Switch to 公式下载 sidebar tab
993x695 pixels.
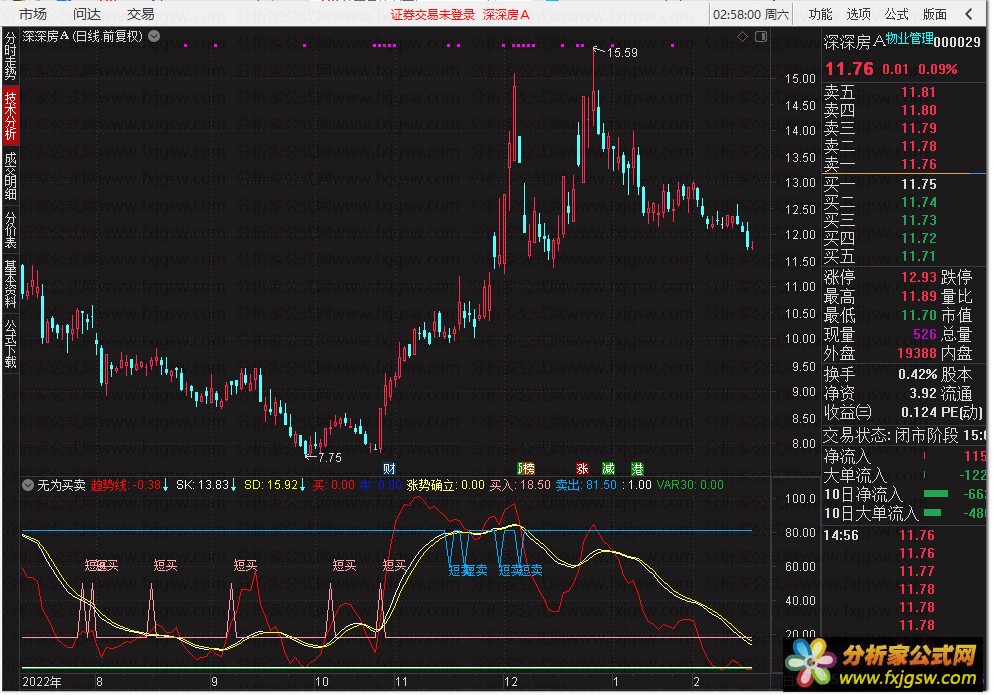[10, 343]
